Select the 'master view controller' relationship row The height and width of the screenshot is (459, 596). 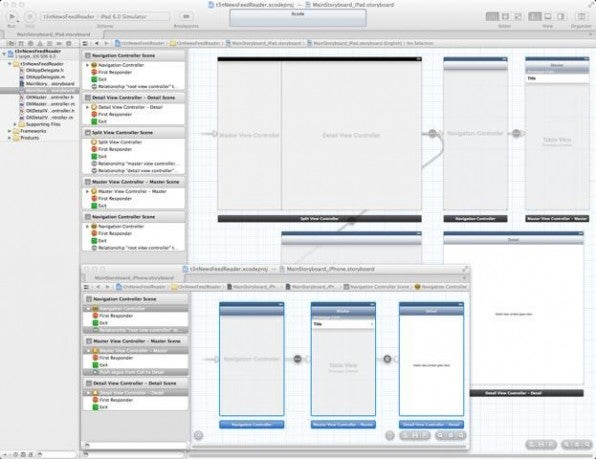pos(135,164)
